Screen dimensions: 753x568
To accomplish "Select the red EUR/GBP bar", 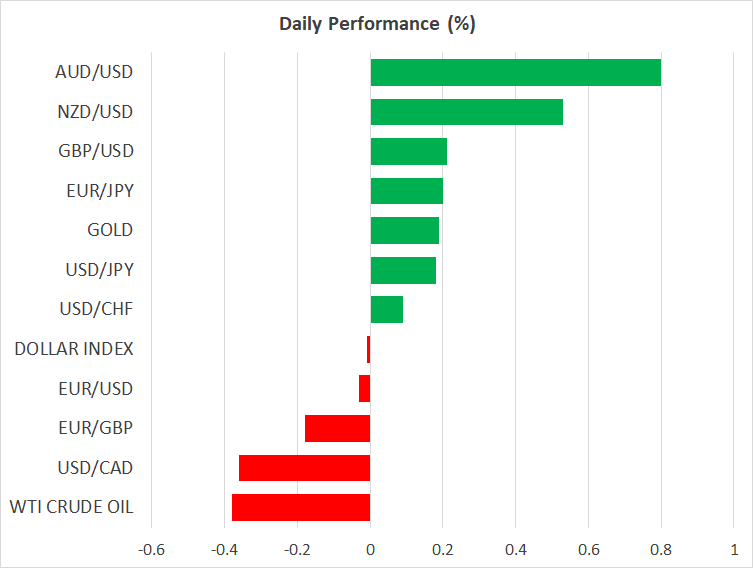I will [x=337, y=428].
